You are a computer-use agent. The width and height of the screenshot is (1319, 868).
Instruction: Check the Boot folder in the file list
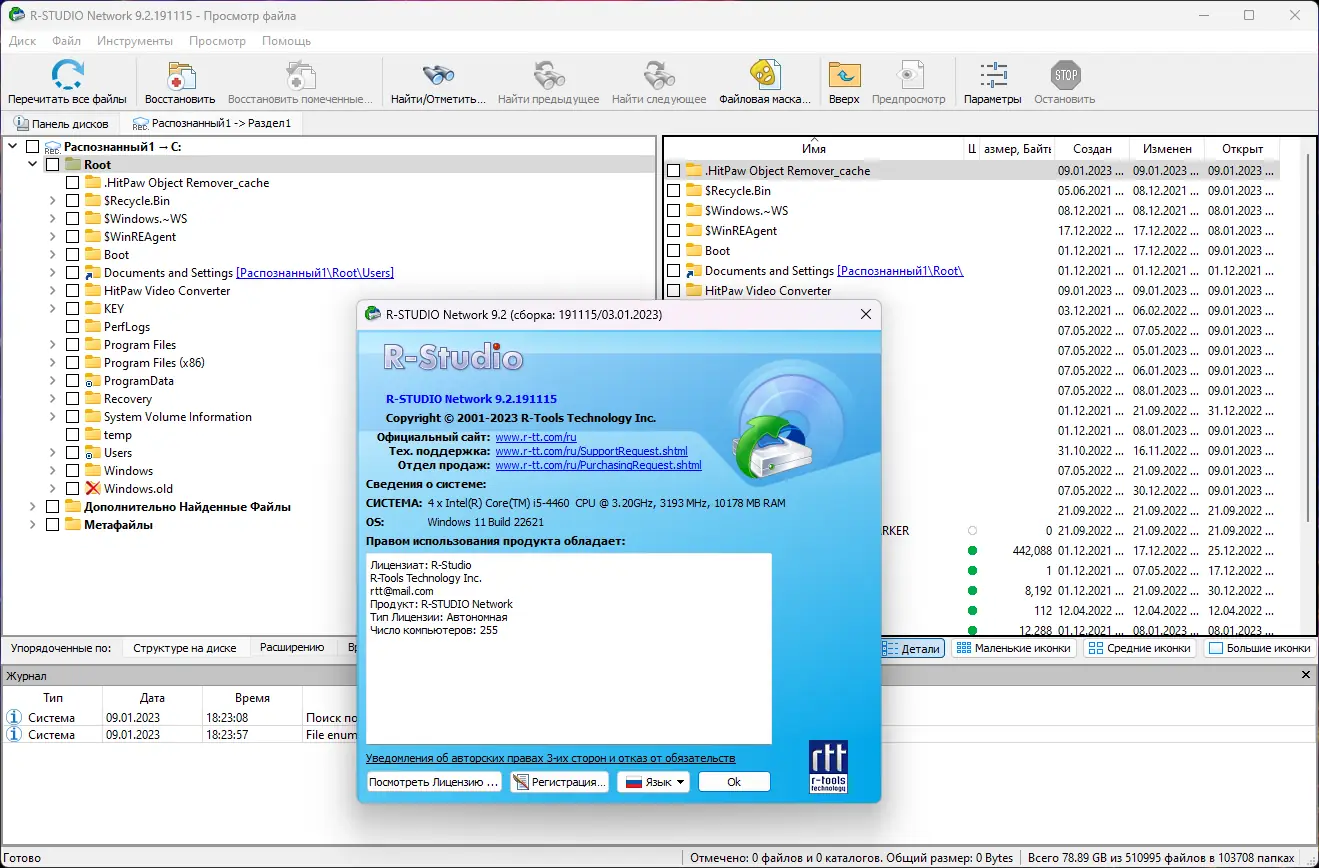(674, 250)
